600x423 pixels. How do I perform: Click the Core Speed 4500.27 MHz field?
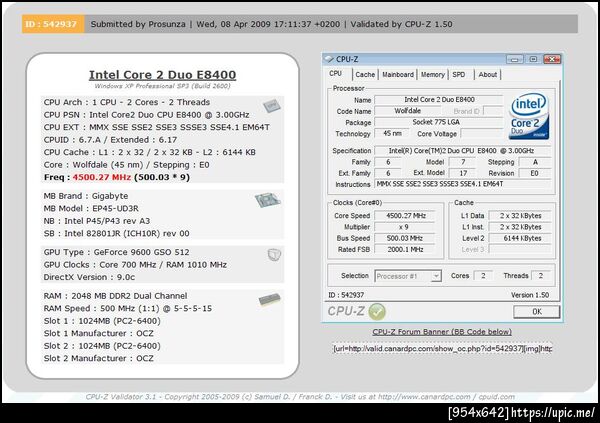405,216
